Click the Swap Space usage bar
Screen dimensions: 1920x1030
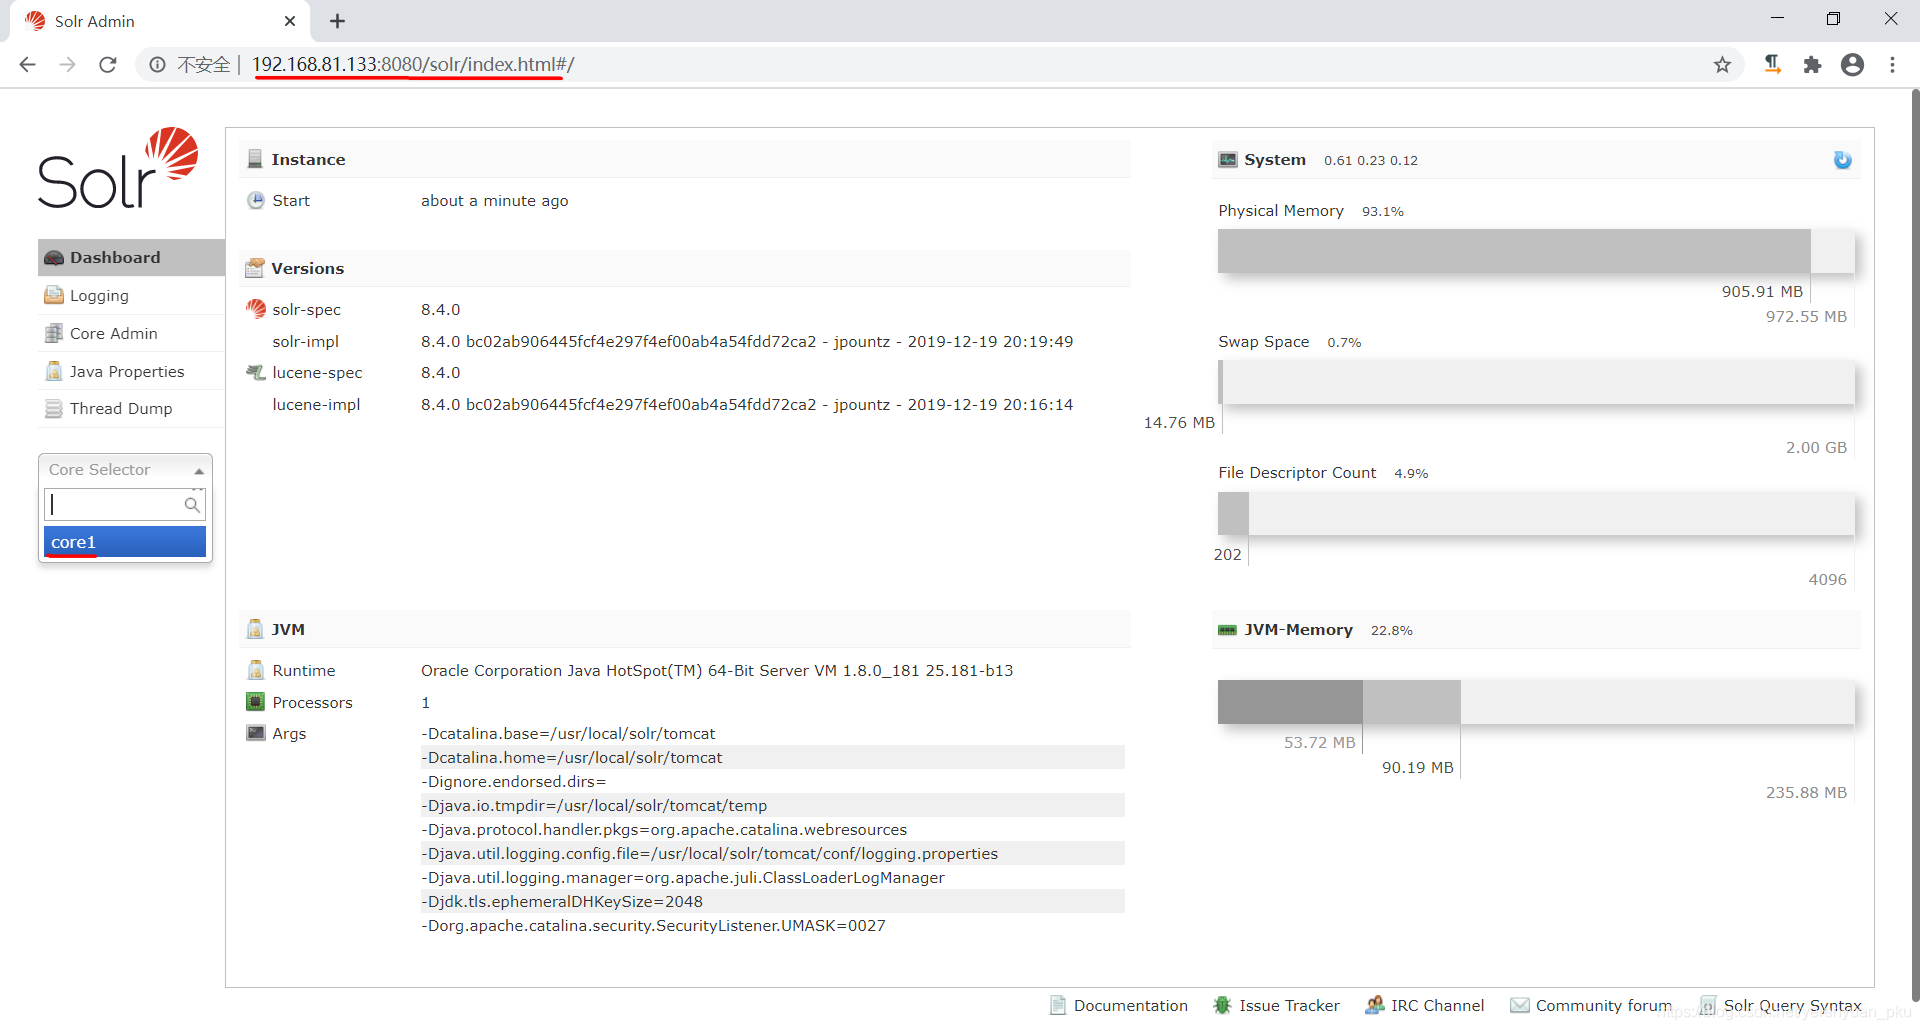pos(1536,382)
